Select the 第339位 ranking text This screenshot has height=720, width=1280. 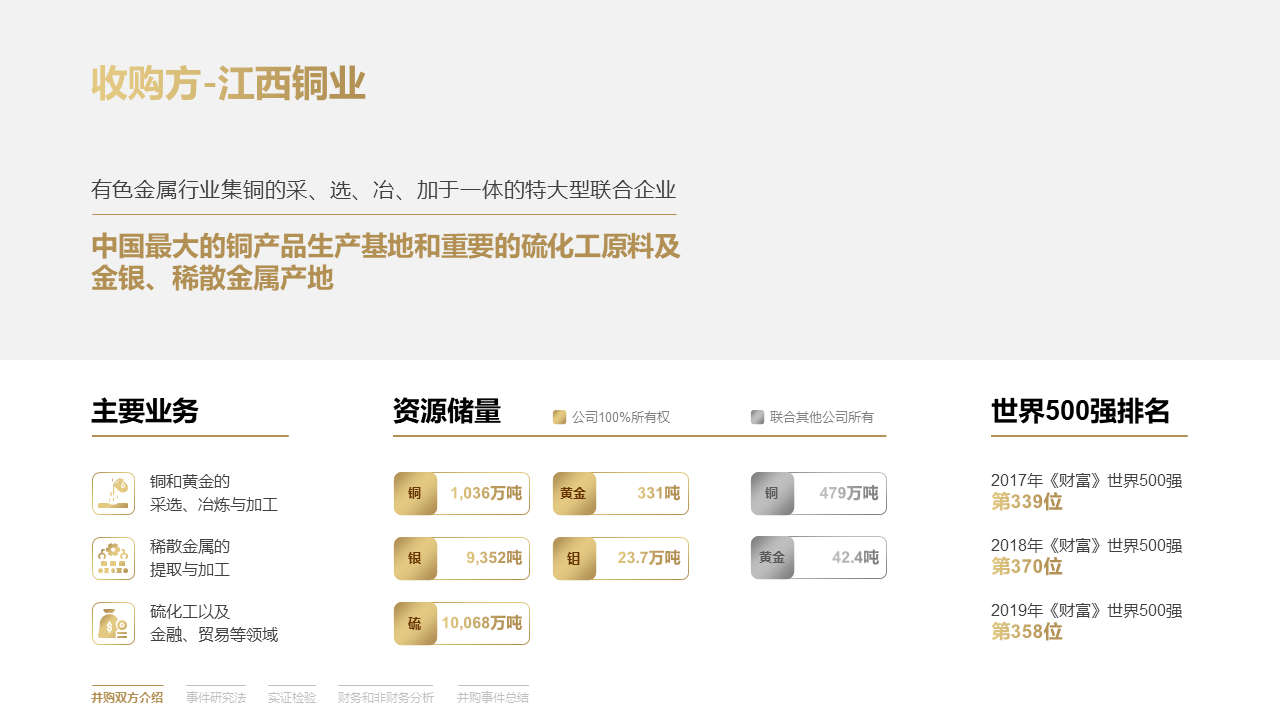(x=1027, y=502)
